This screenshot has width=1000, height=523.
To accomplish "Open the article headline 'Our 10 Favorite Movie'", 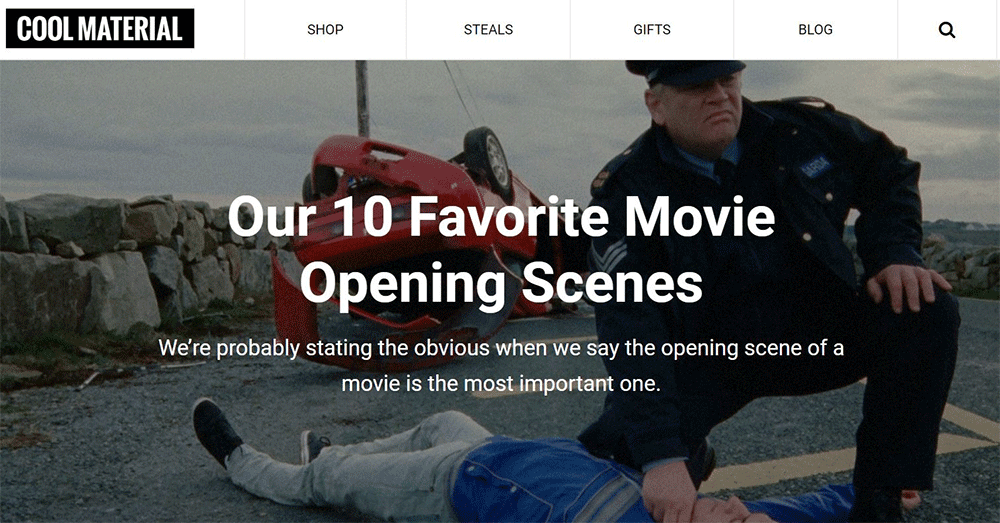I will click(501, 216).
